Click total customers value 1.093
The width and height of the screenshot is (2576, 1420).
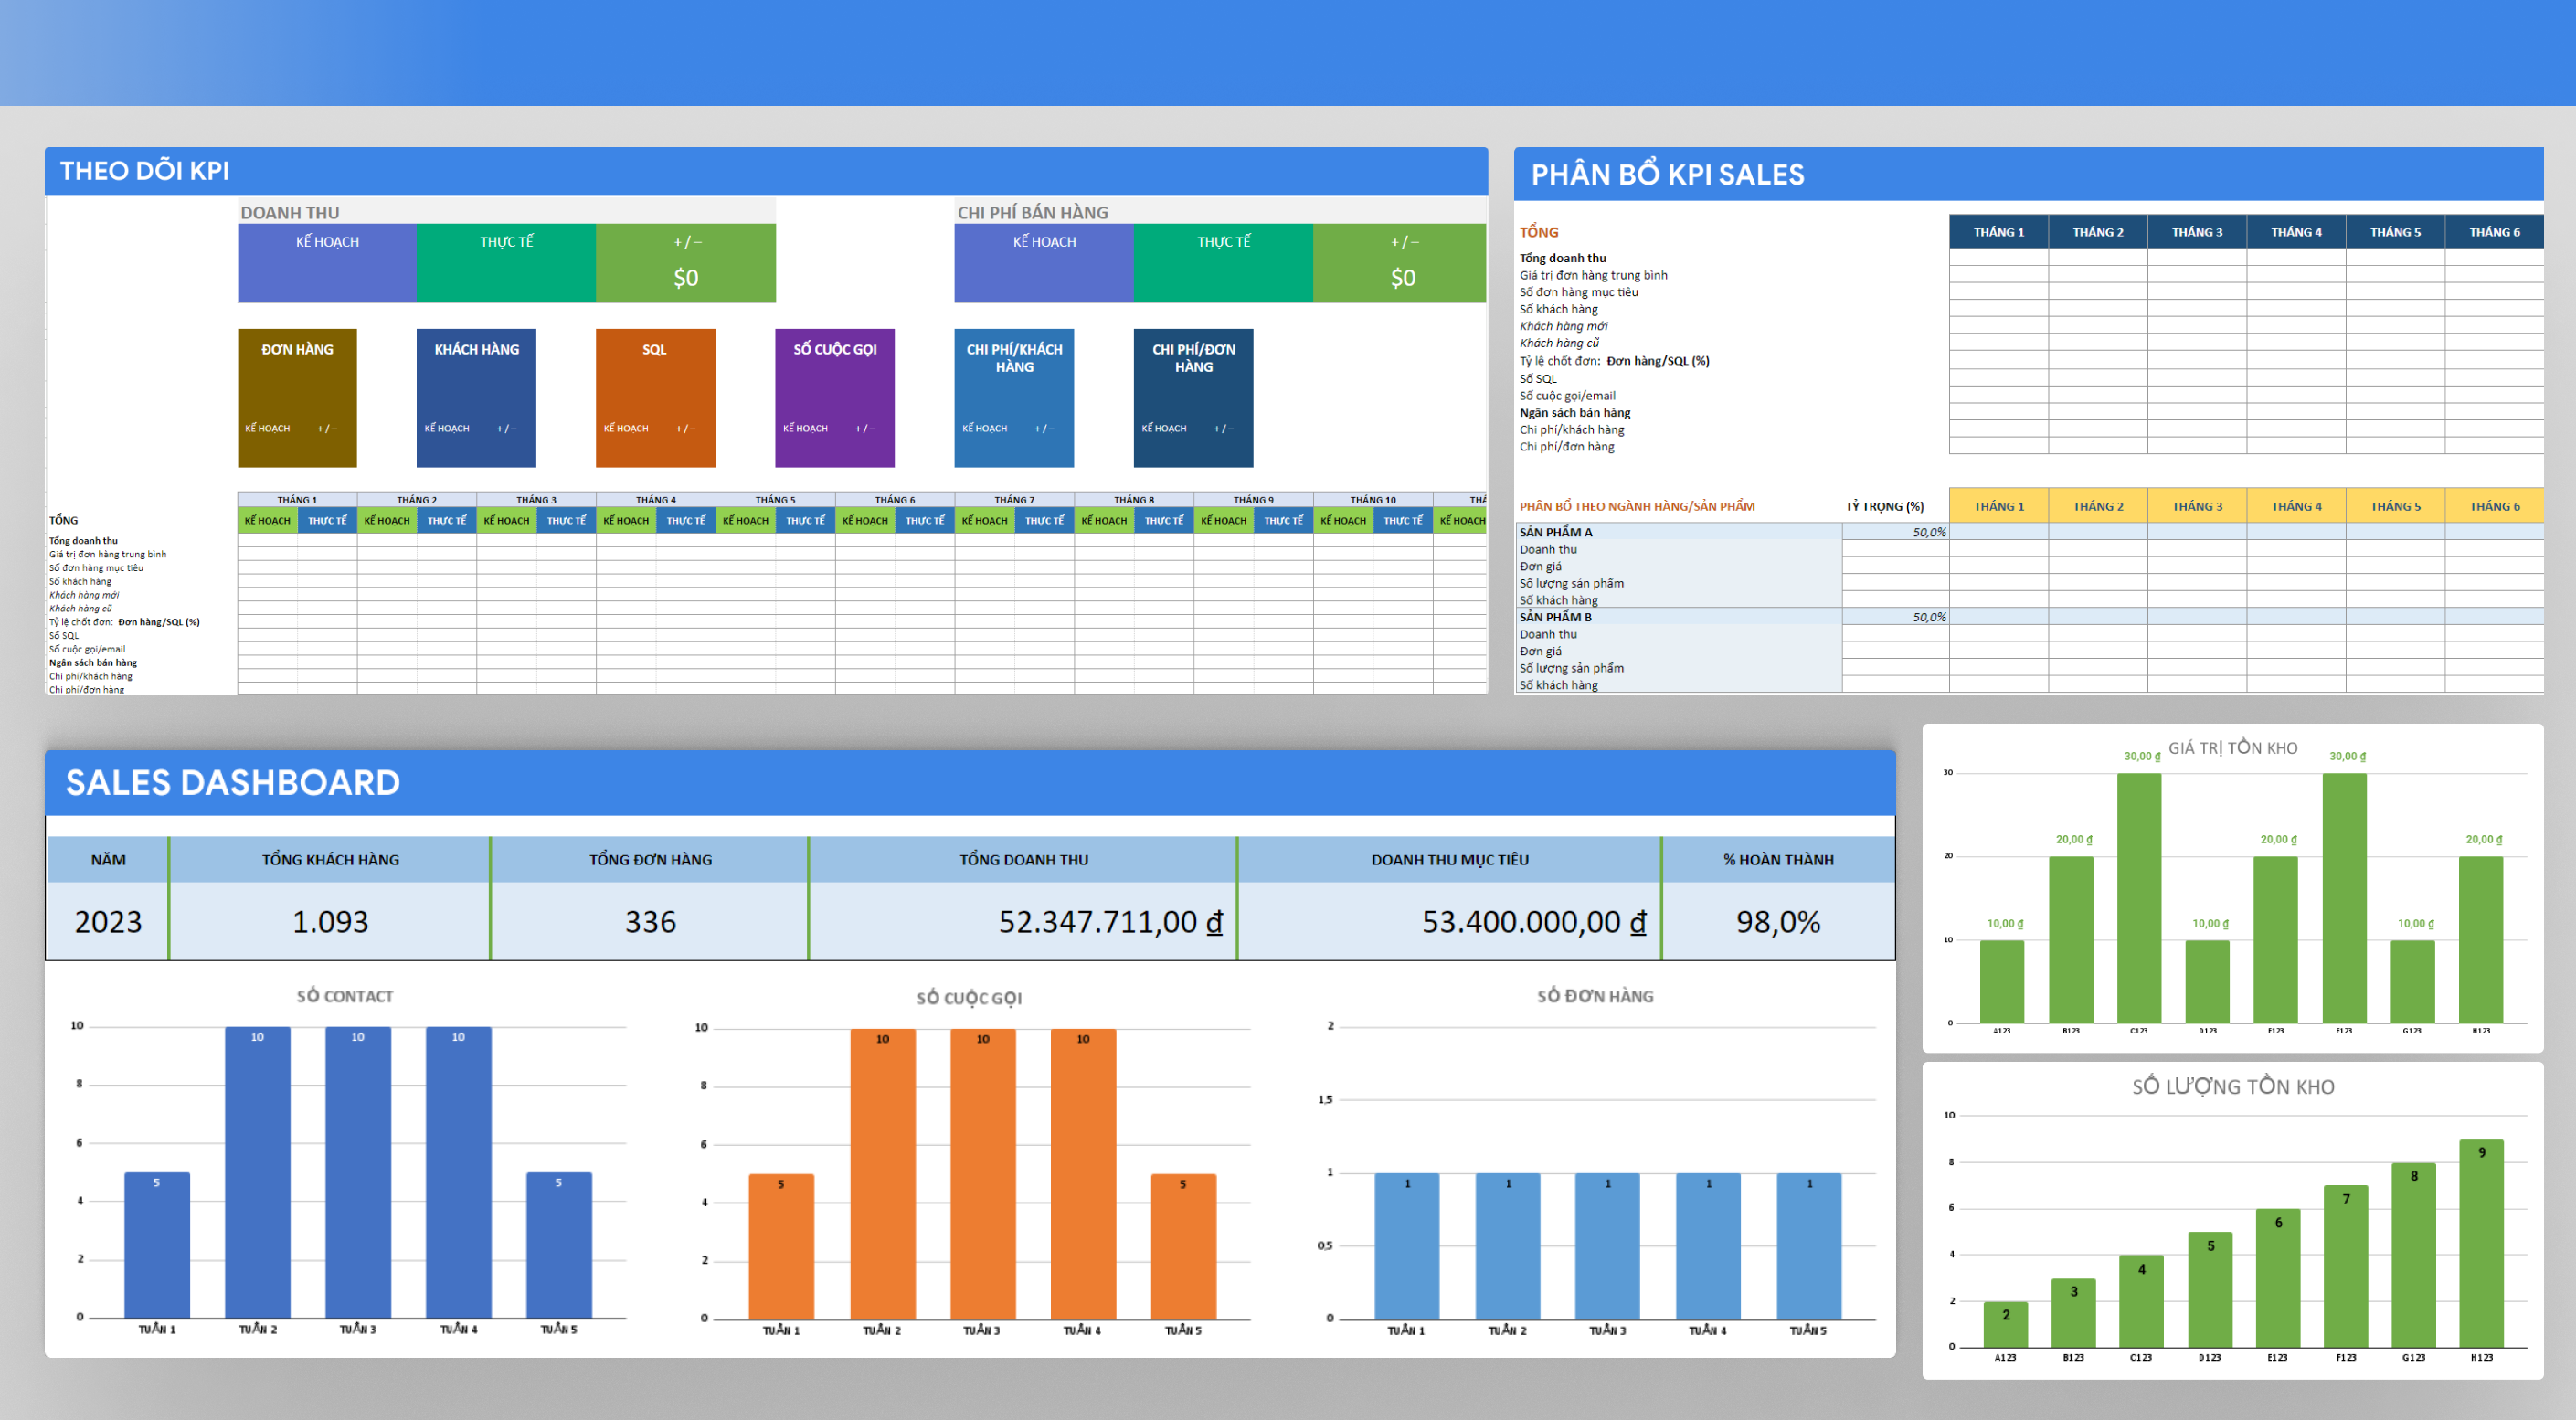tap(330, 921)
